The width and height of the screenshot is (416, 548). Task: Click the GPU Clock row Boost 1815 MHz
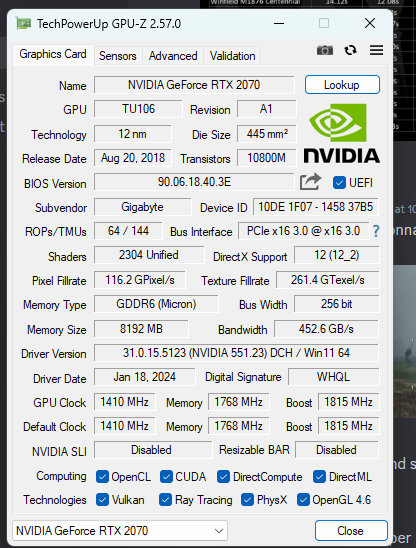[348, 402]
